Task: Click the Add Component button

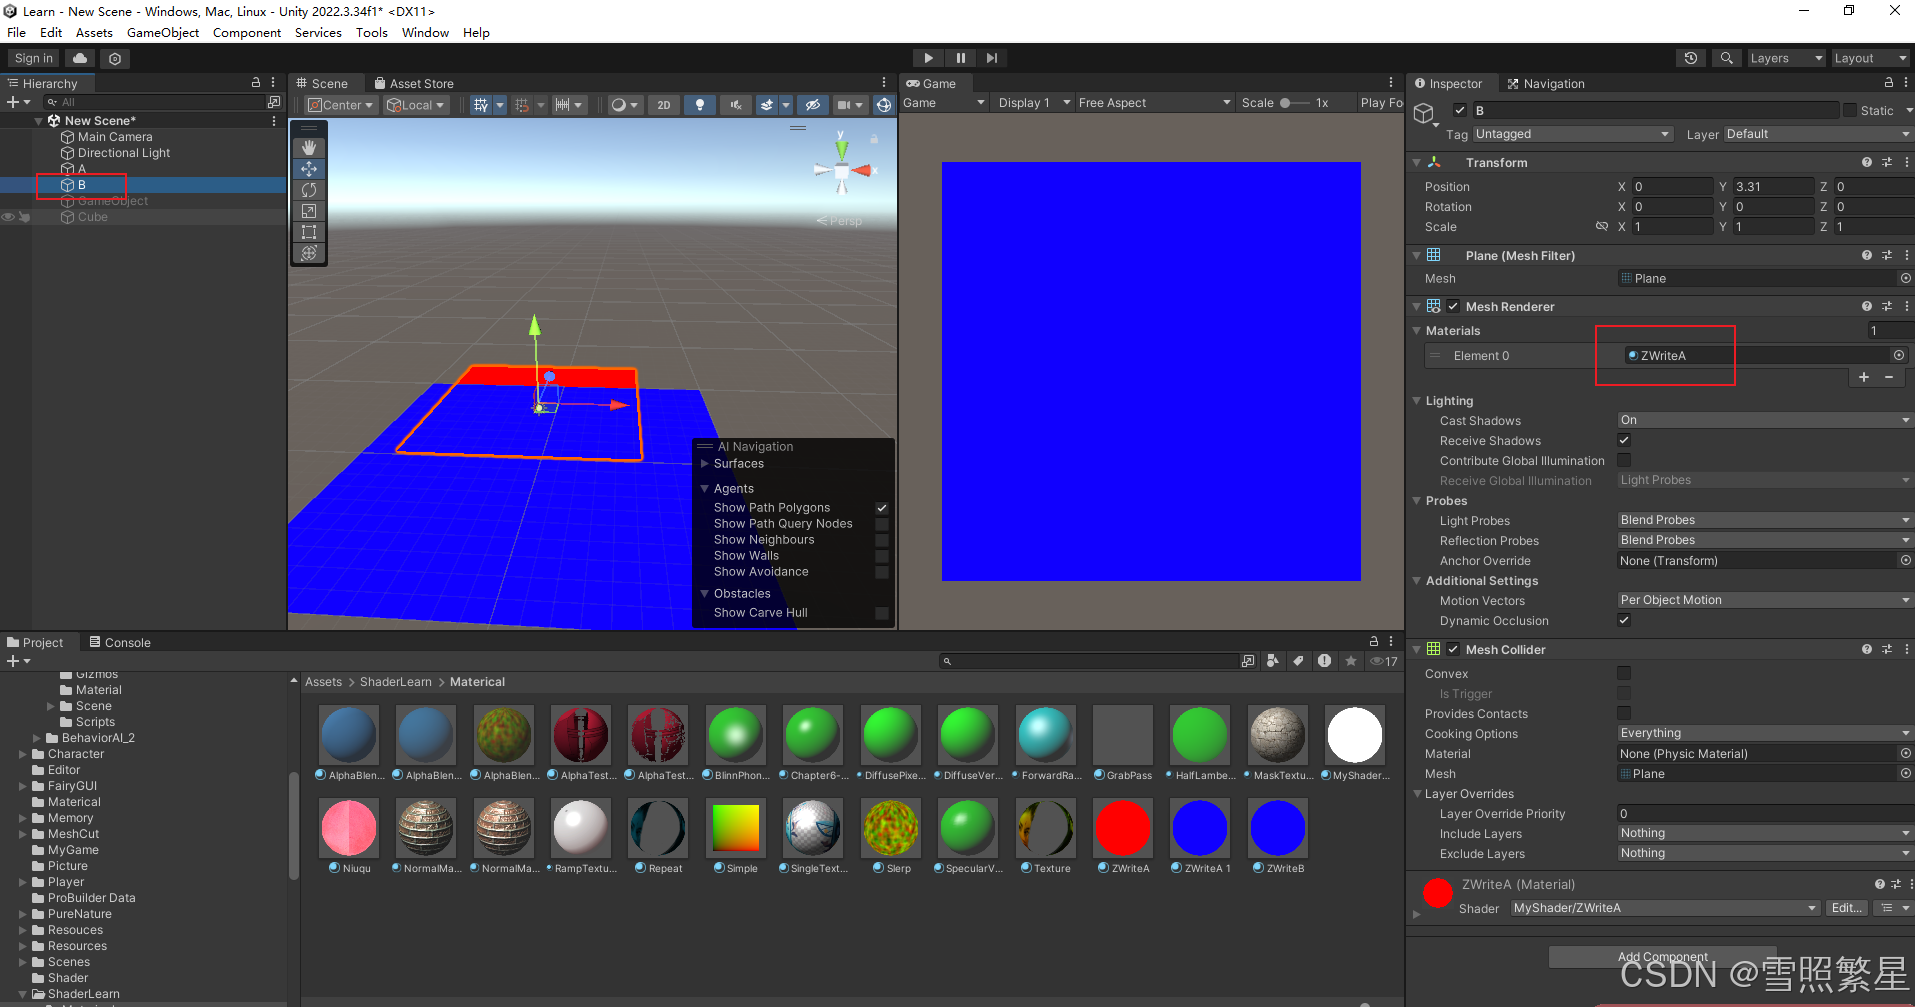Action: pos(1663,957)
